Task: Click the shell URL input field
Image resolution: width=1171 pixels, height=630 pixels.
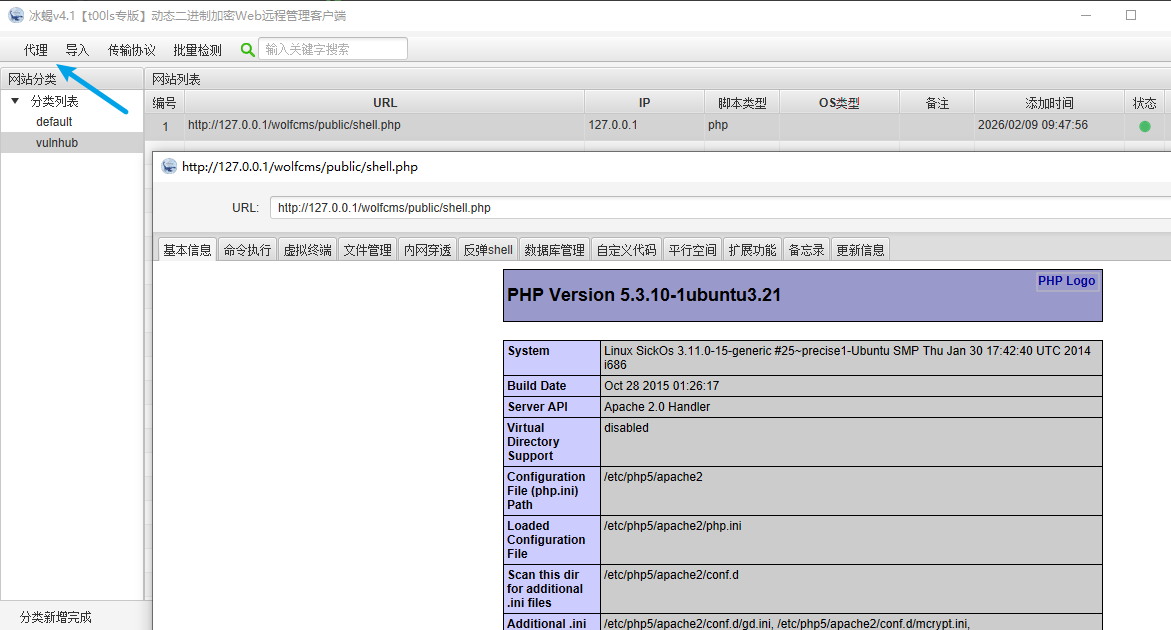Action: pos(721,208)
